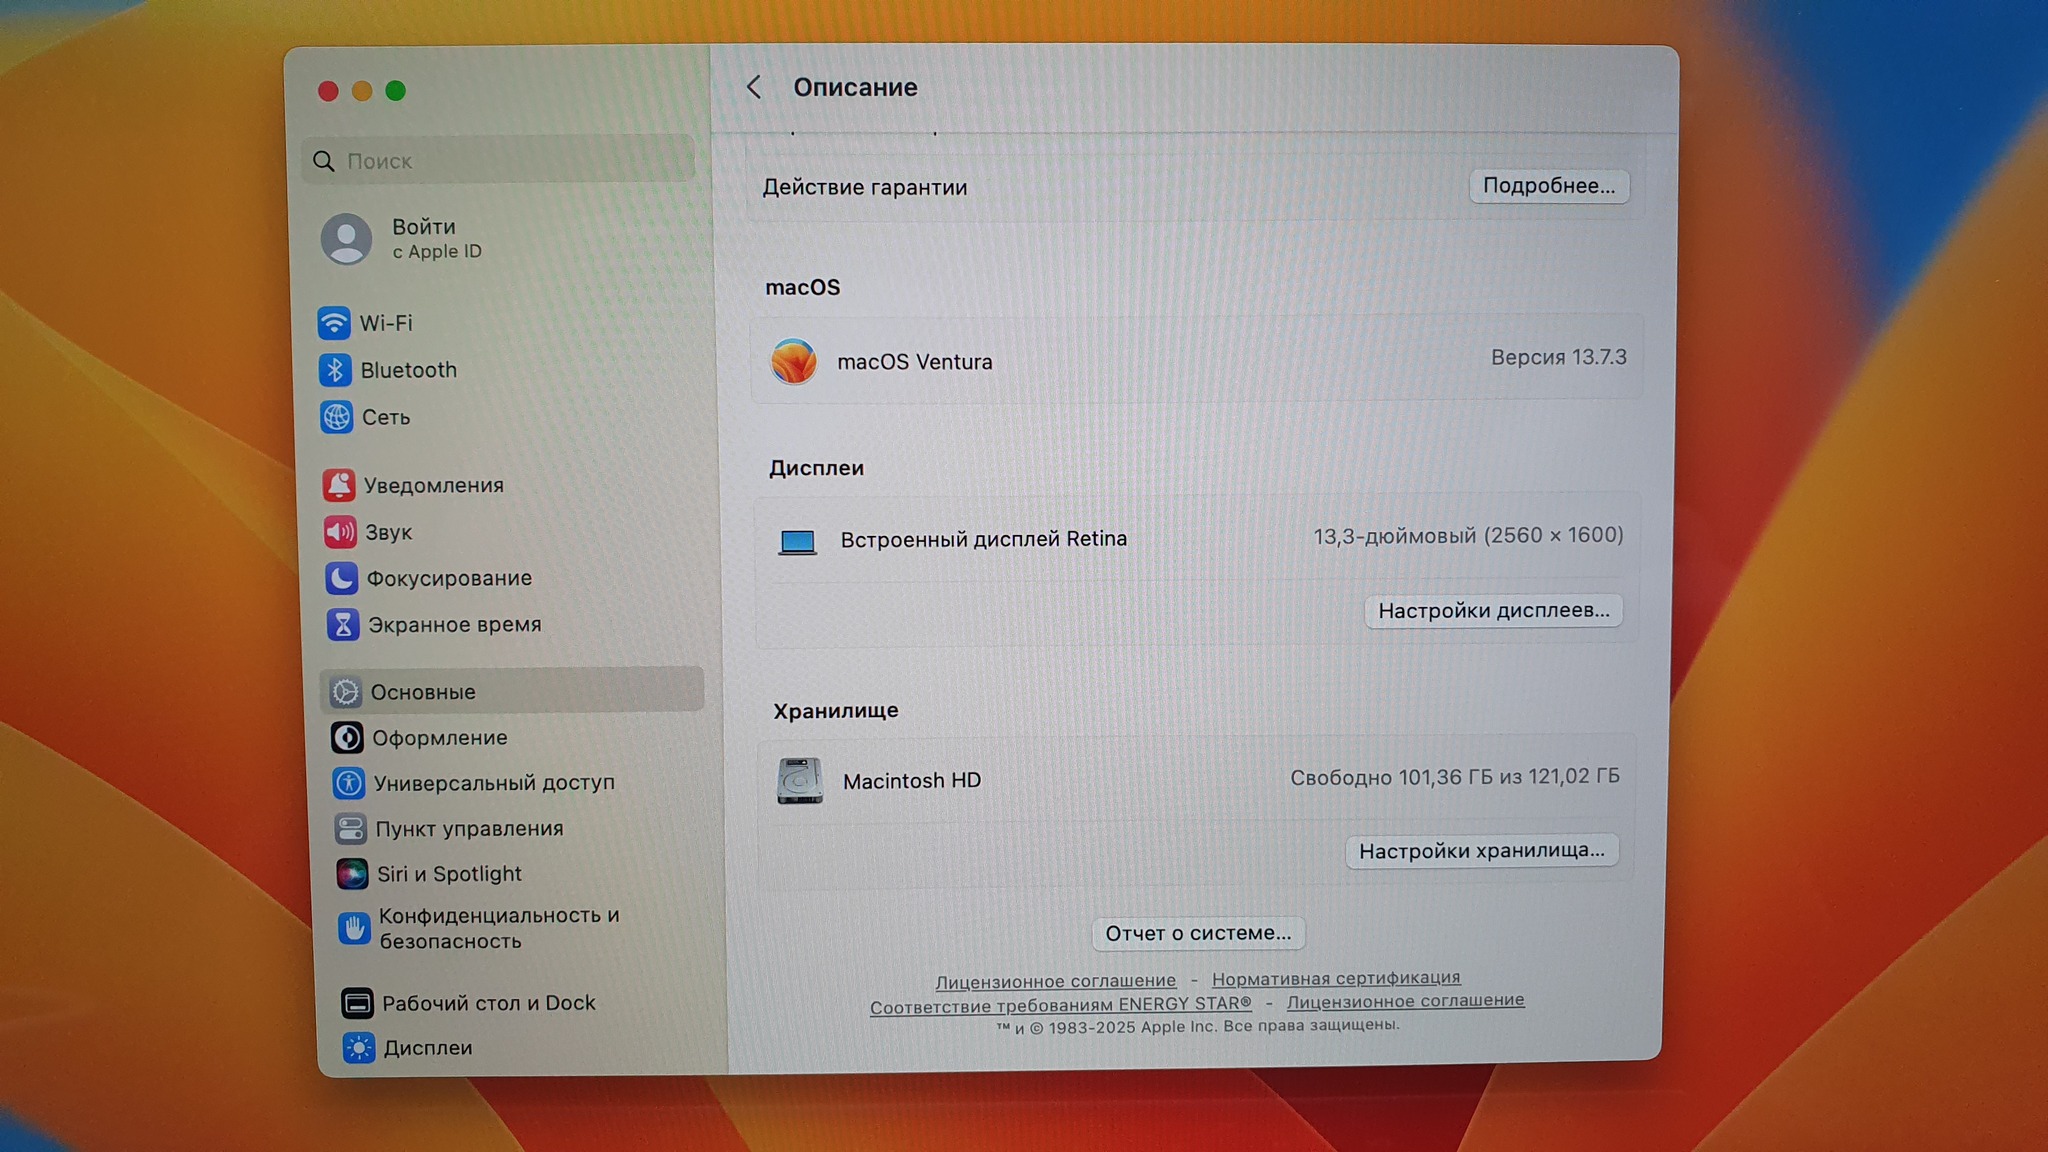Open ENERGY STAR compliance link
The image size is (2048, 1152).
pos(1060,1005)
